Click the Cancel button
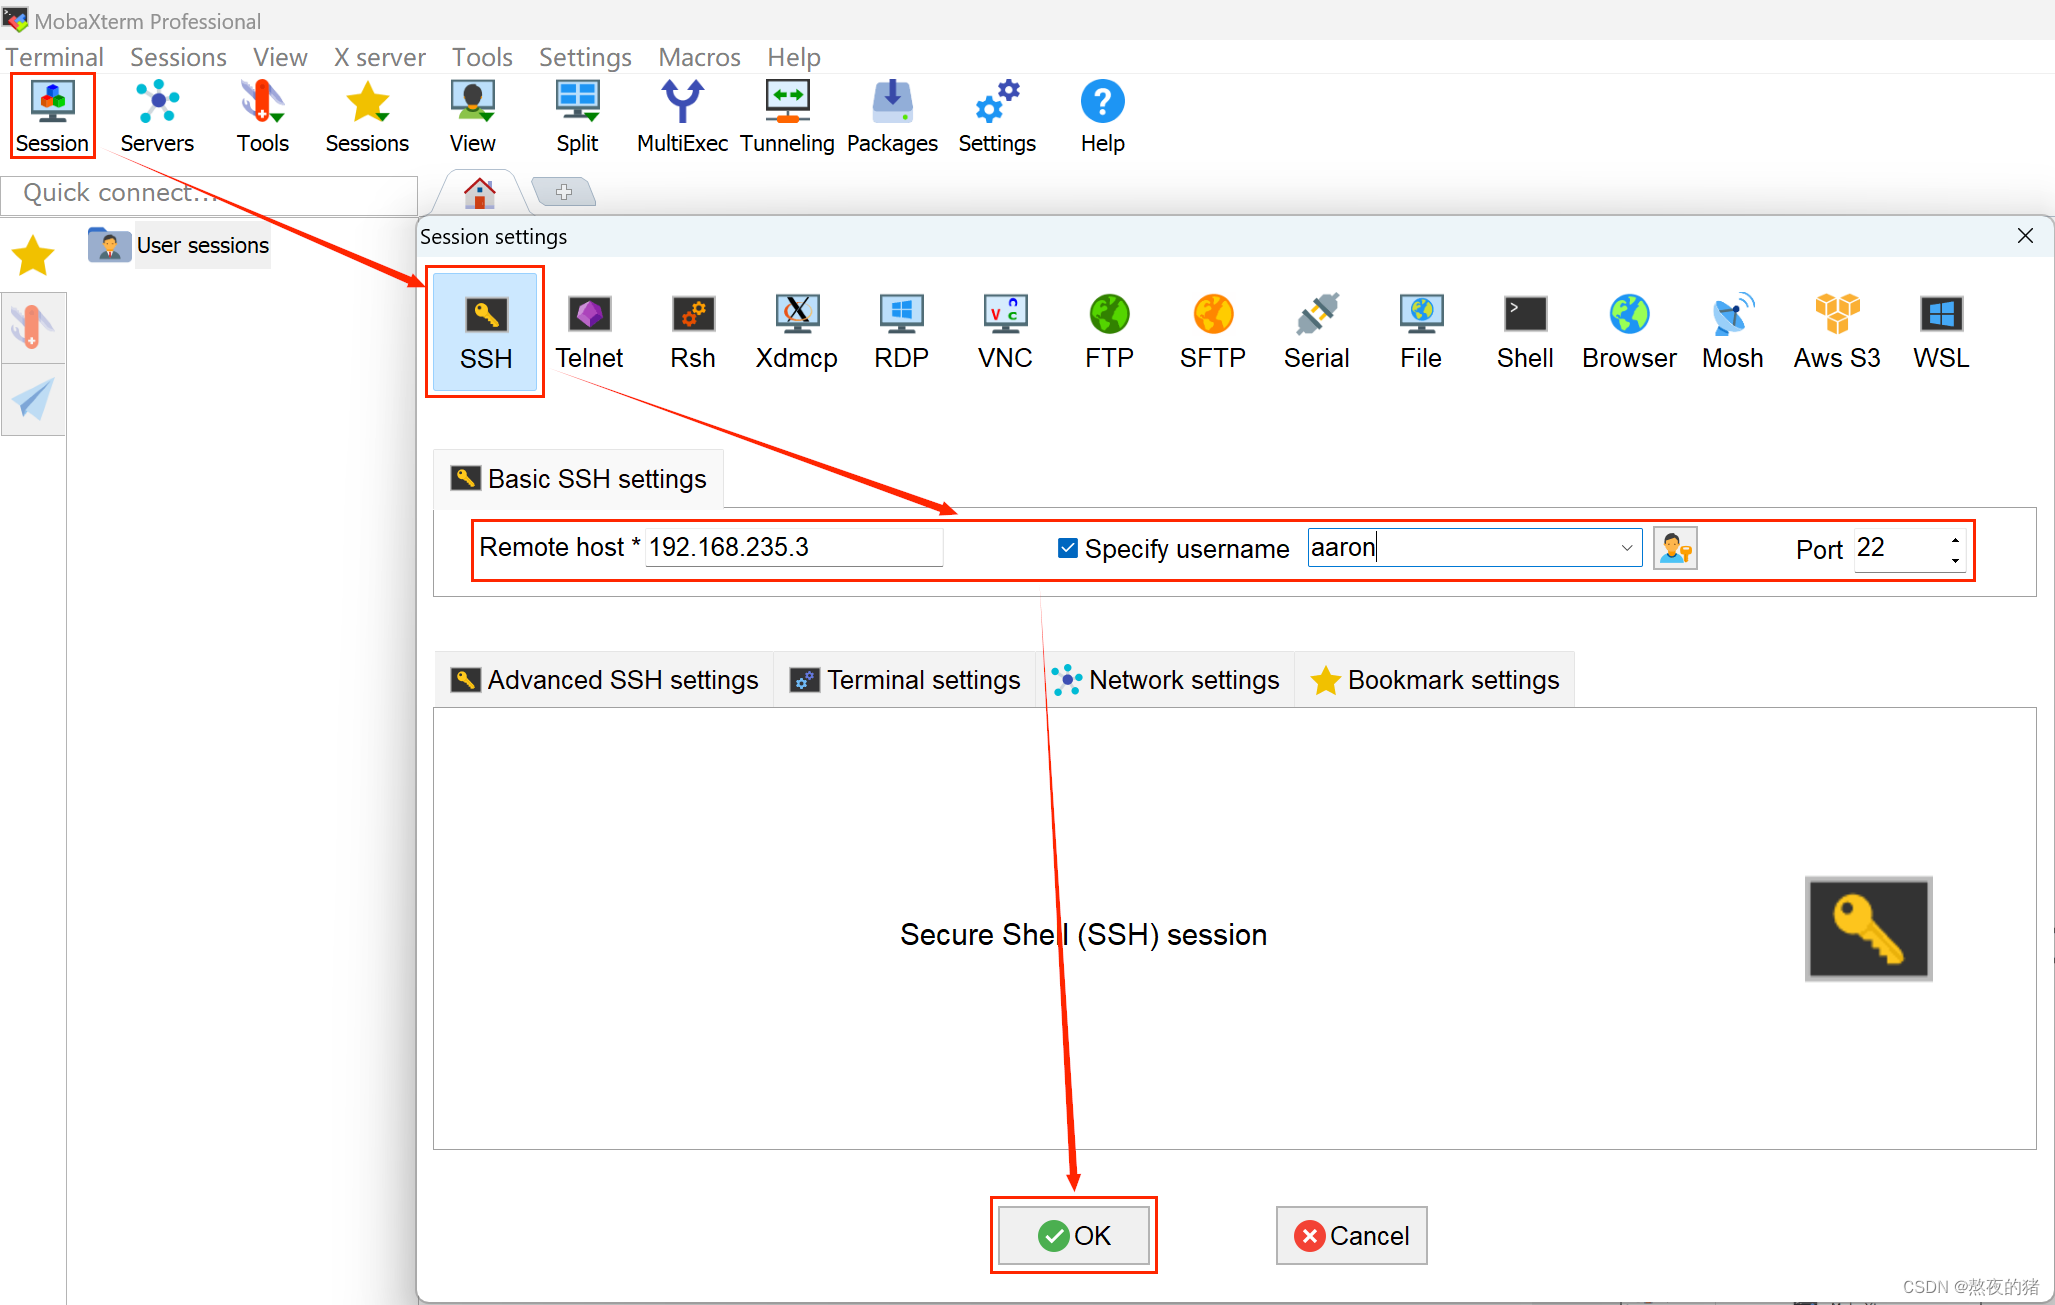 tap(1352, 1236)
